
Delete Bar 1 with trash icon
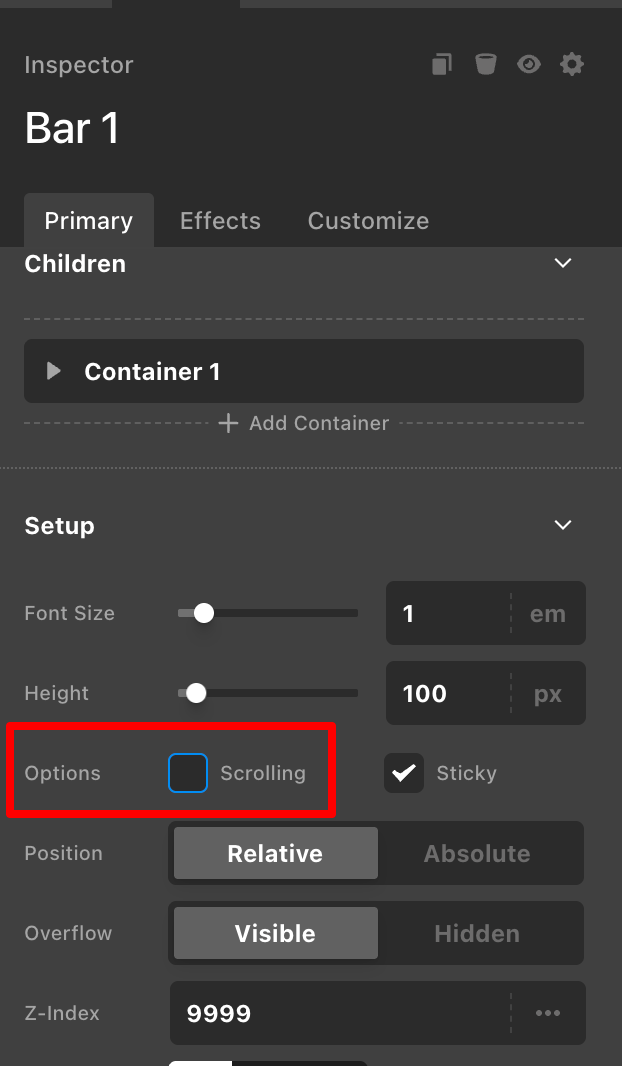[485, 65]
